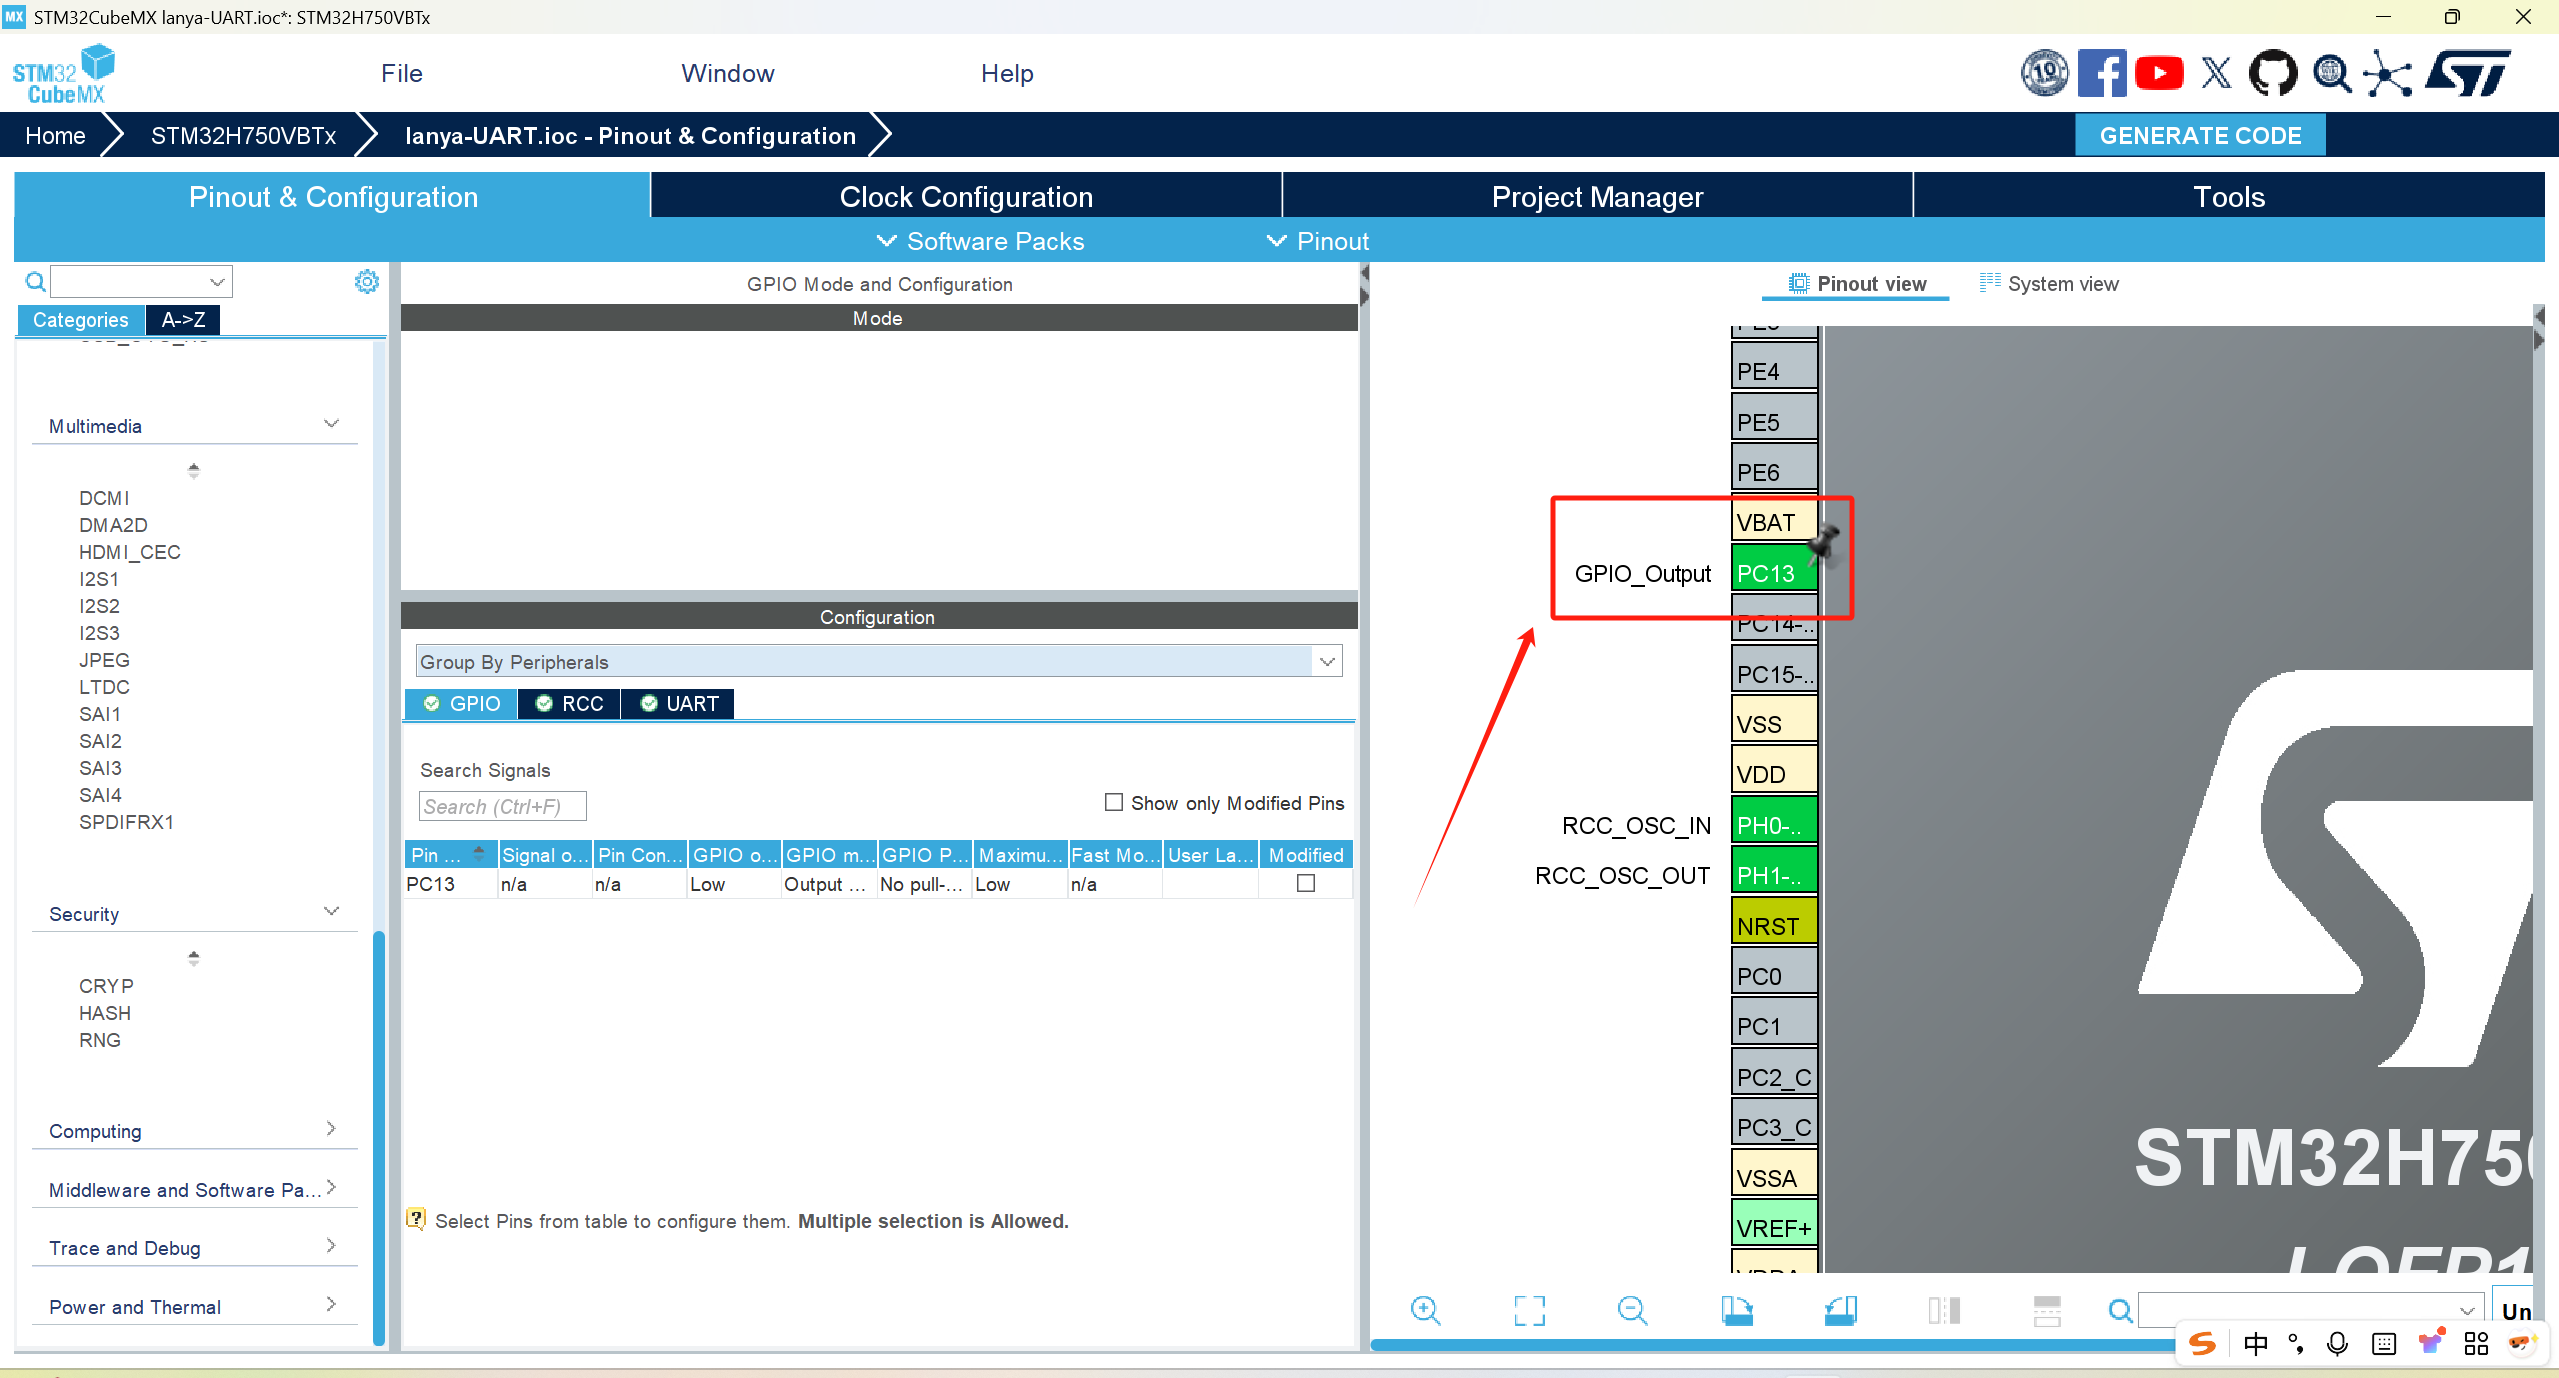Click the fit-to-screen icon
This screenshot has width=2559, height=1378.
1529,1310
